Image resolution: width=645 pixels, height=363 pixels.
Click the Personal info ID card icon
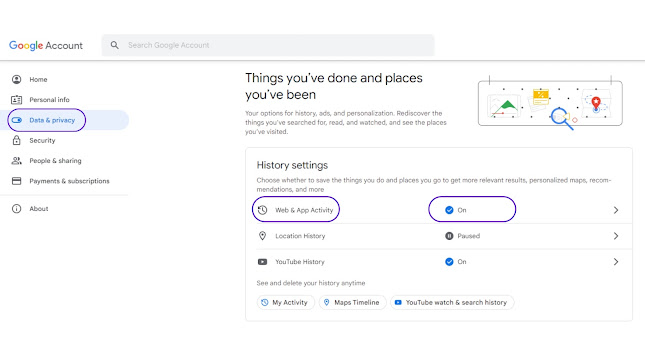16,100
